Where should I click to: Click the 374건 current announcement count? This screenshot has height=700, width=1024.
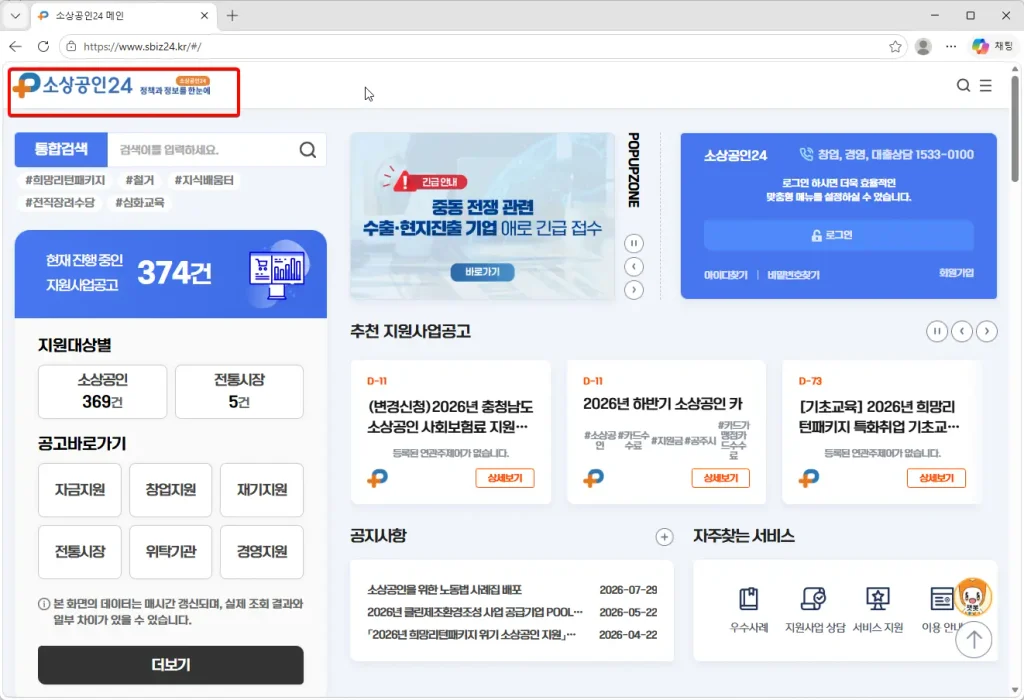174,273
